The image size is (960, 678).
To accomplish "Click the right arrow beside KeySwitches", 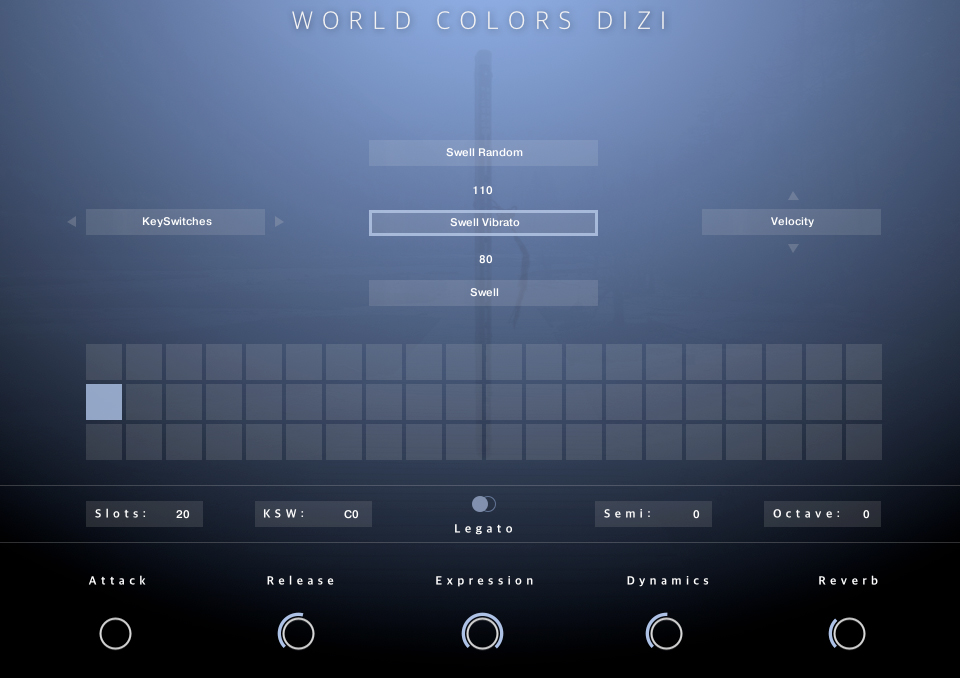I will (x=279, y=222).
